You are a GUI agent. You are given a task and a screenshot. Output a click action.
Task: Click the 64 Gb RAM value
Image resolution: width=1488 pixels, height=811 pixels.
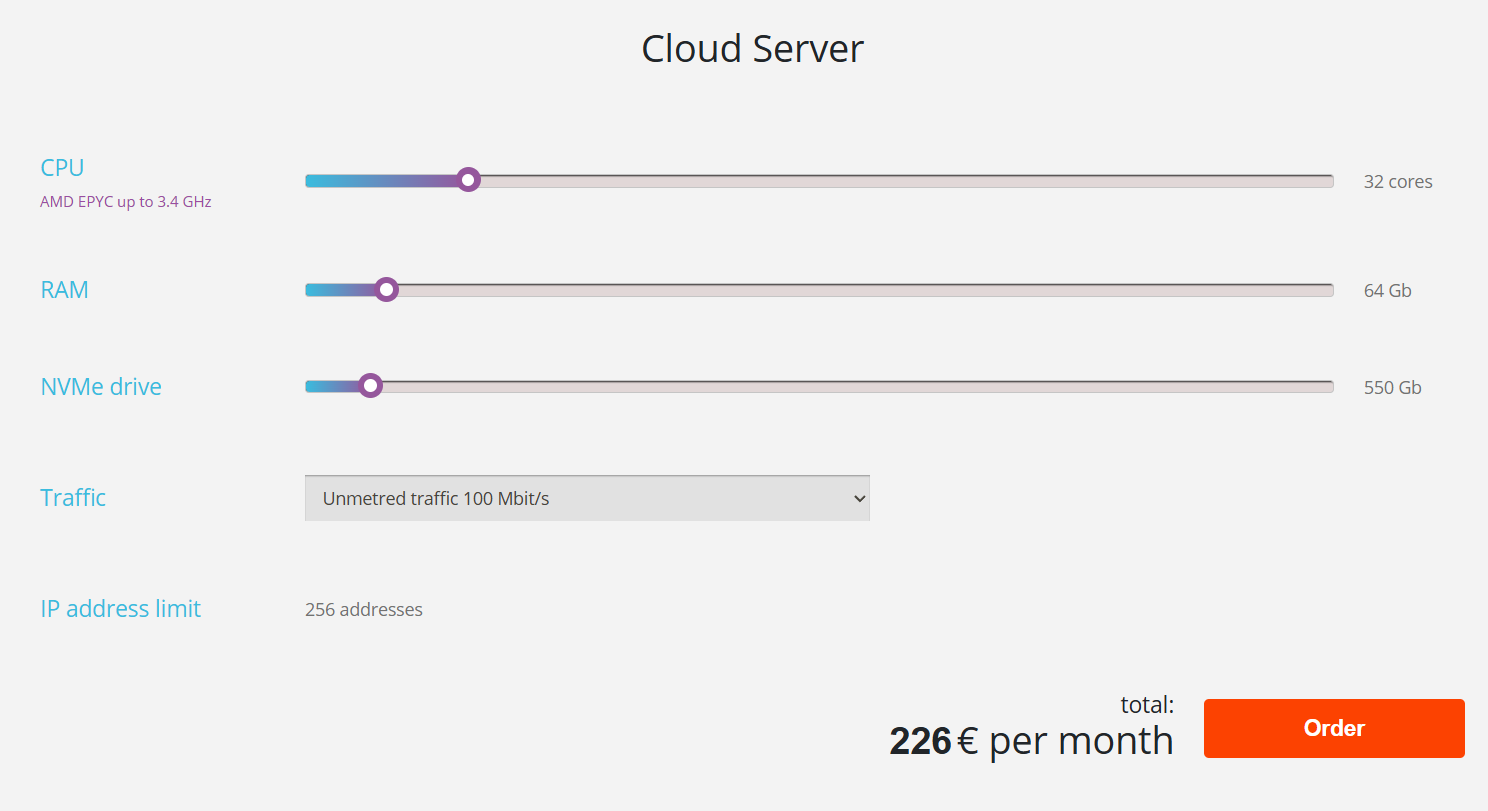[x=1387, y=291]
